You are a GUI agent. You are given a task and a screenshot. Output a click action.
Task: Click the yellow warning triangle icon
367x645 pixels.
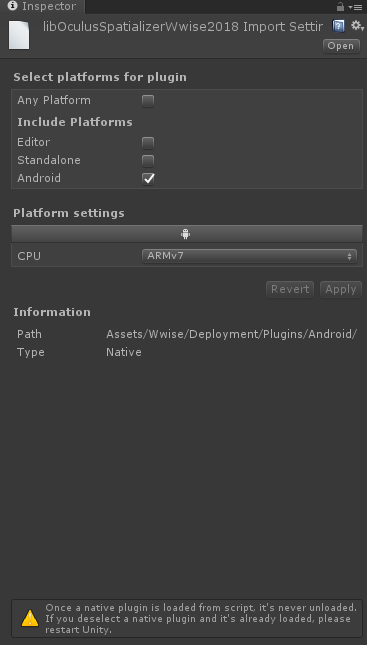point(30,618)
